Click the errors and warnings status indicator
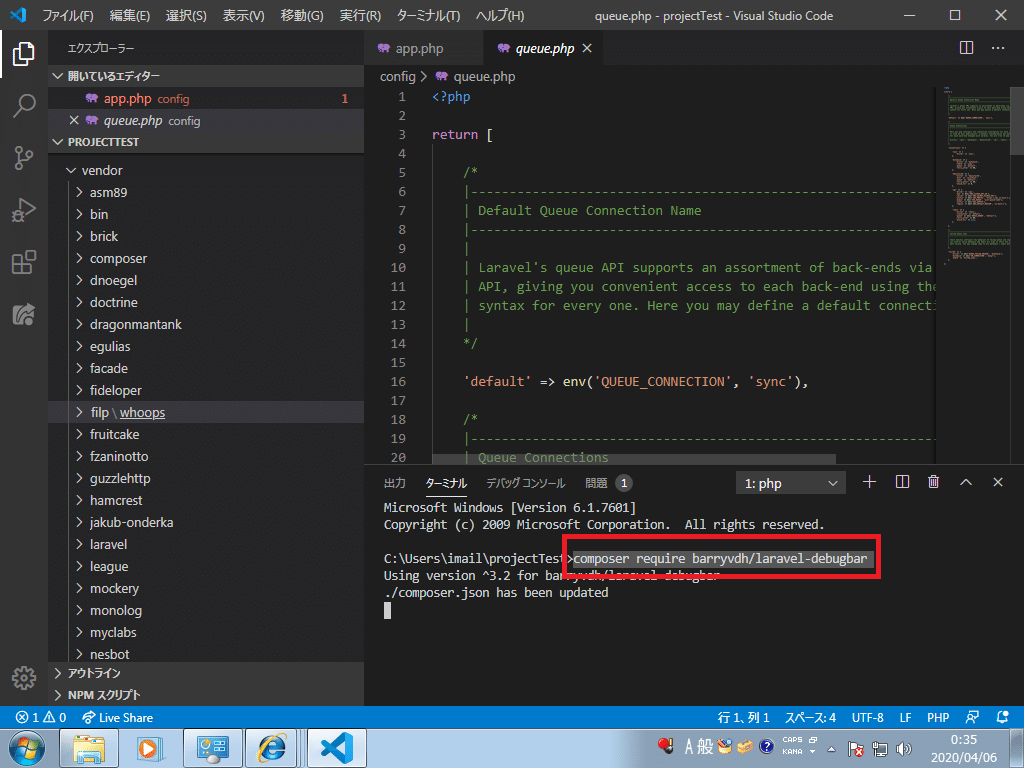This screenshot has height=768, width=1024. coord(41,717)
